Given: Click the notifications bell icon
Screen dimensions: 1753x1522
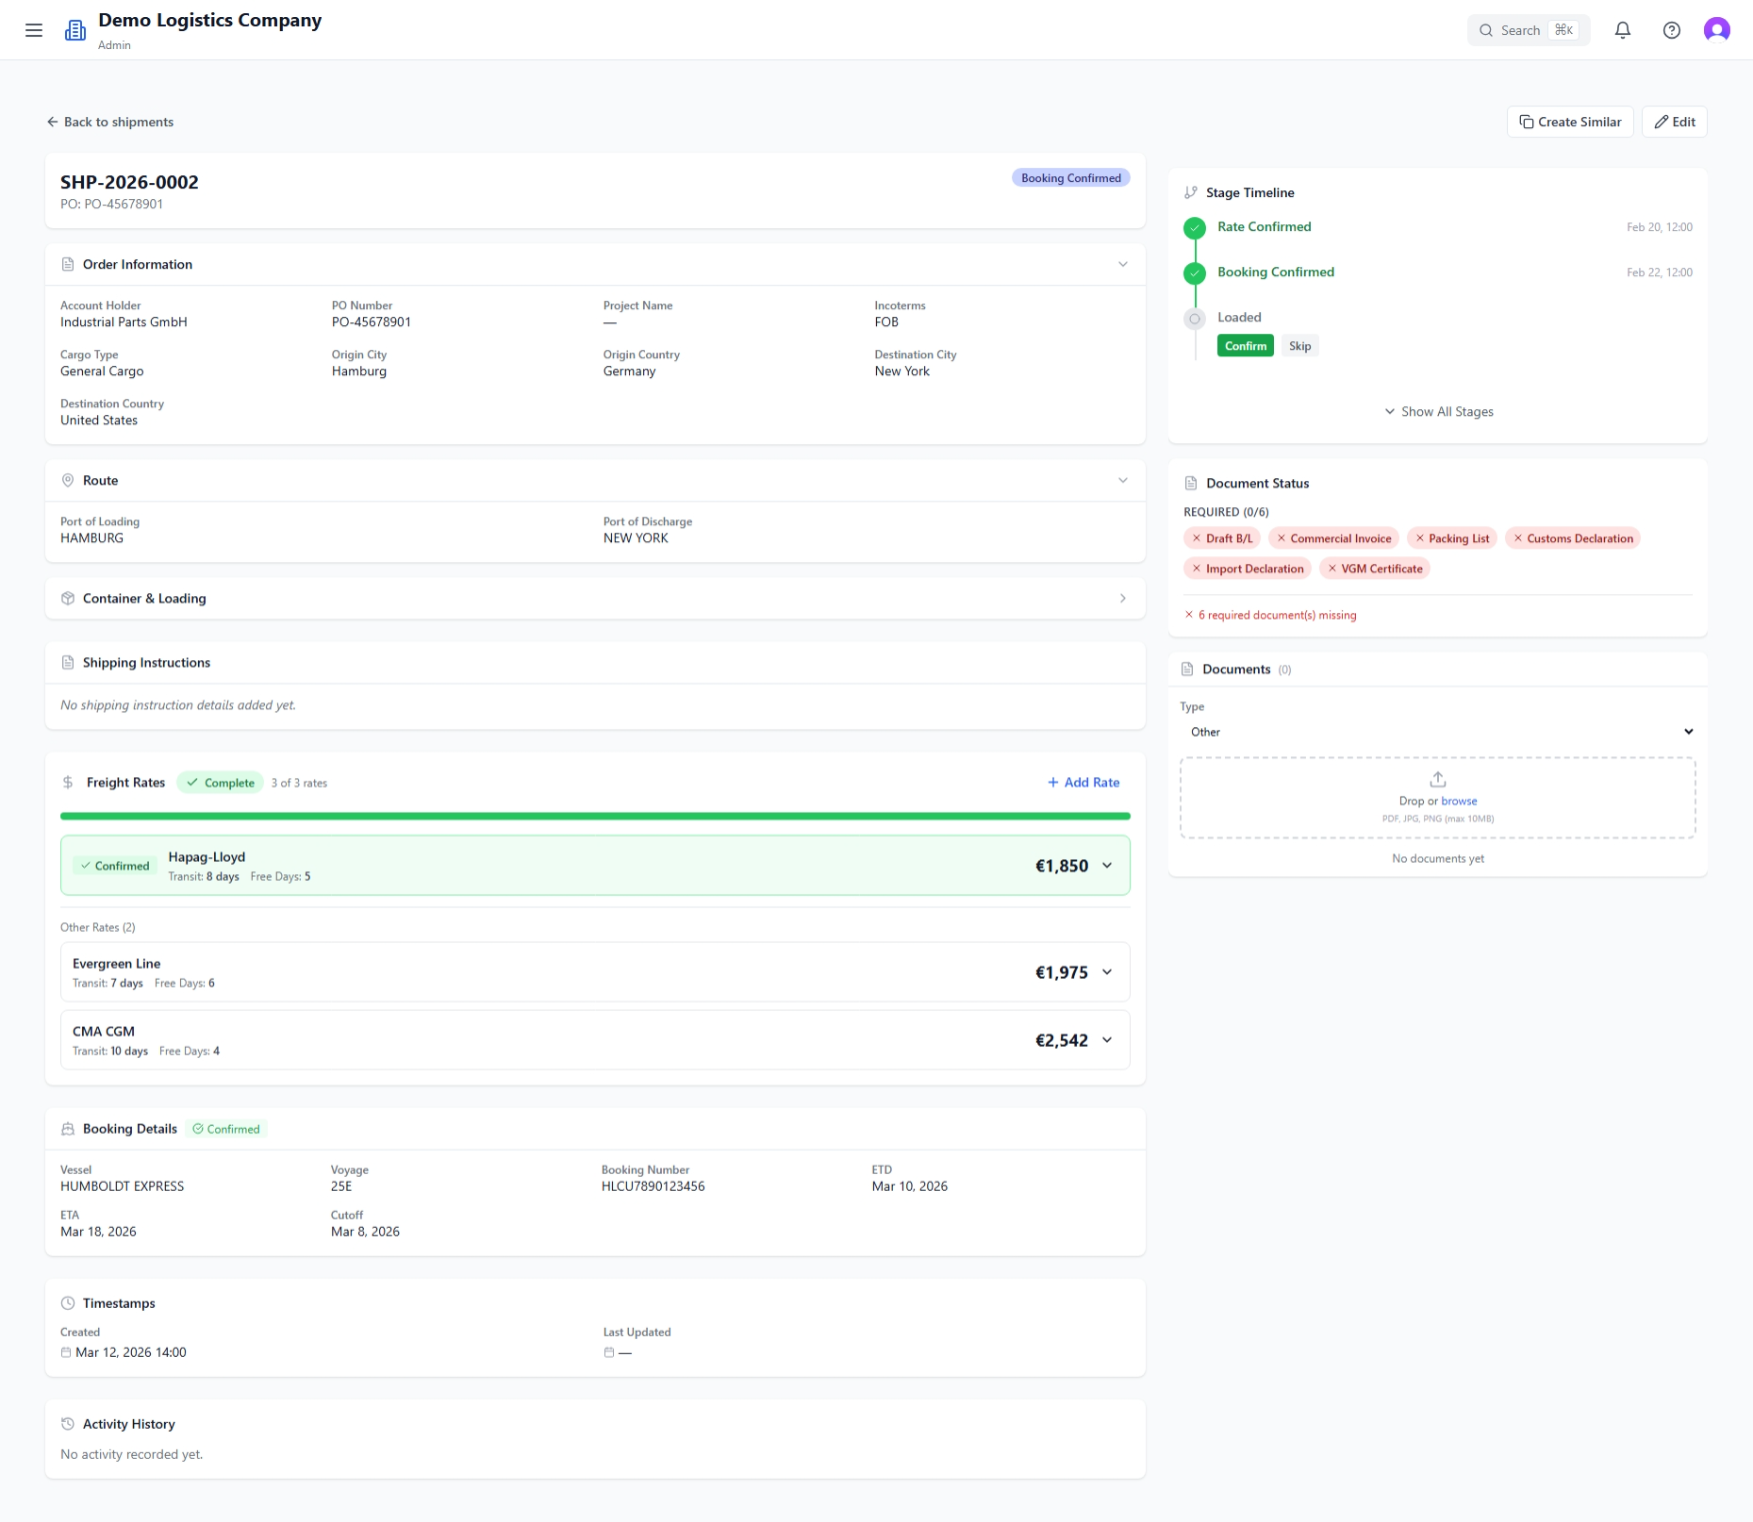Looking at the screenshot, I should pos(1622,30).
